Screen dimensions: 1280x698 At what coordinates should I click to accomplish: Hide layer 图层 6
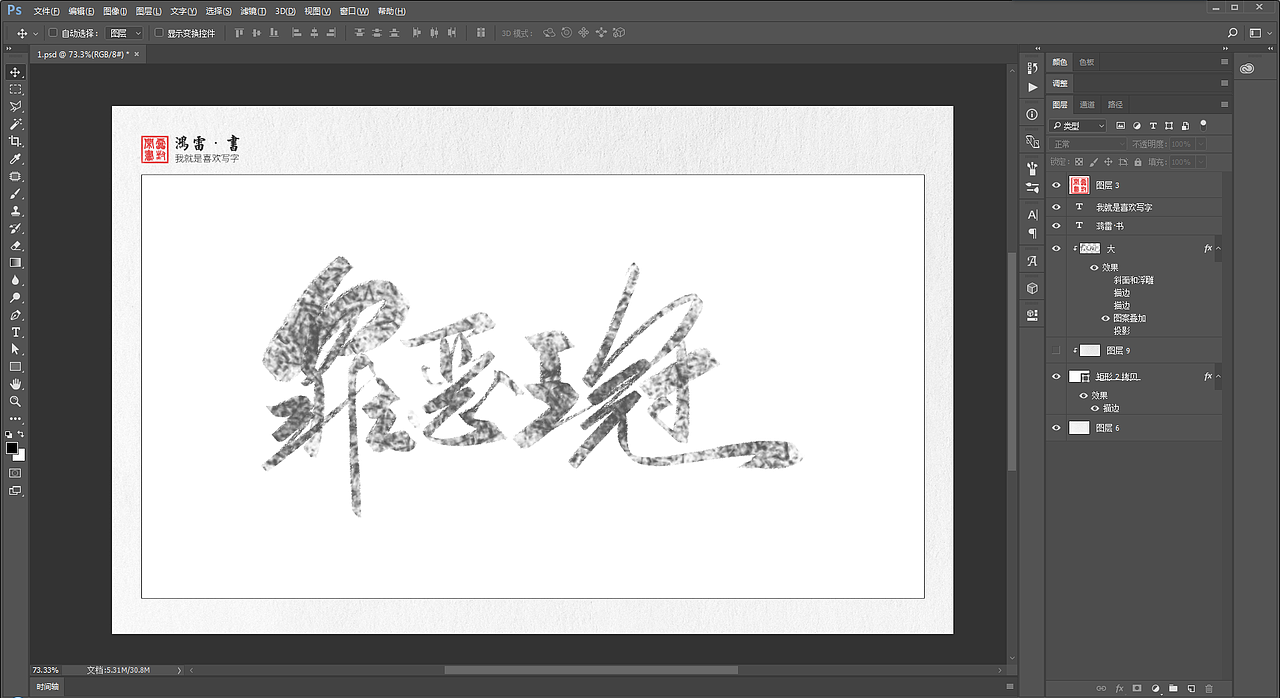tap(1056, 427)
